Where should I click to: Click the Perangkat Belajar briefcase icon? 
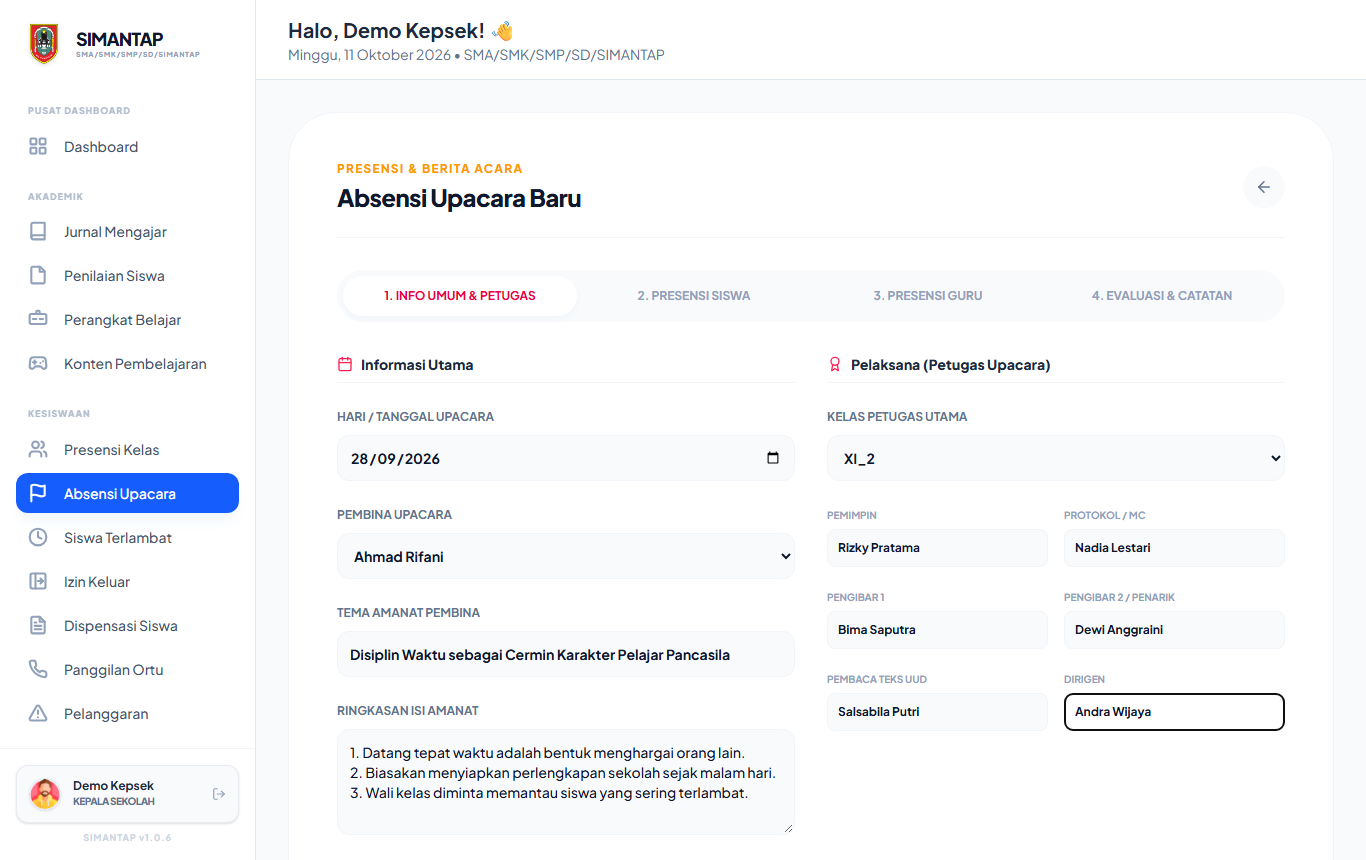pyautogui.click(x=38, y=320)
